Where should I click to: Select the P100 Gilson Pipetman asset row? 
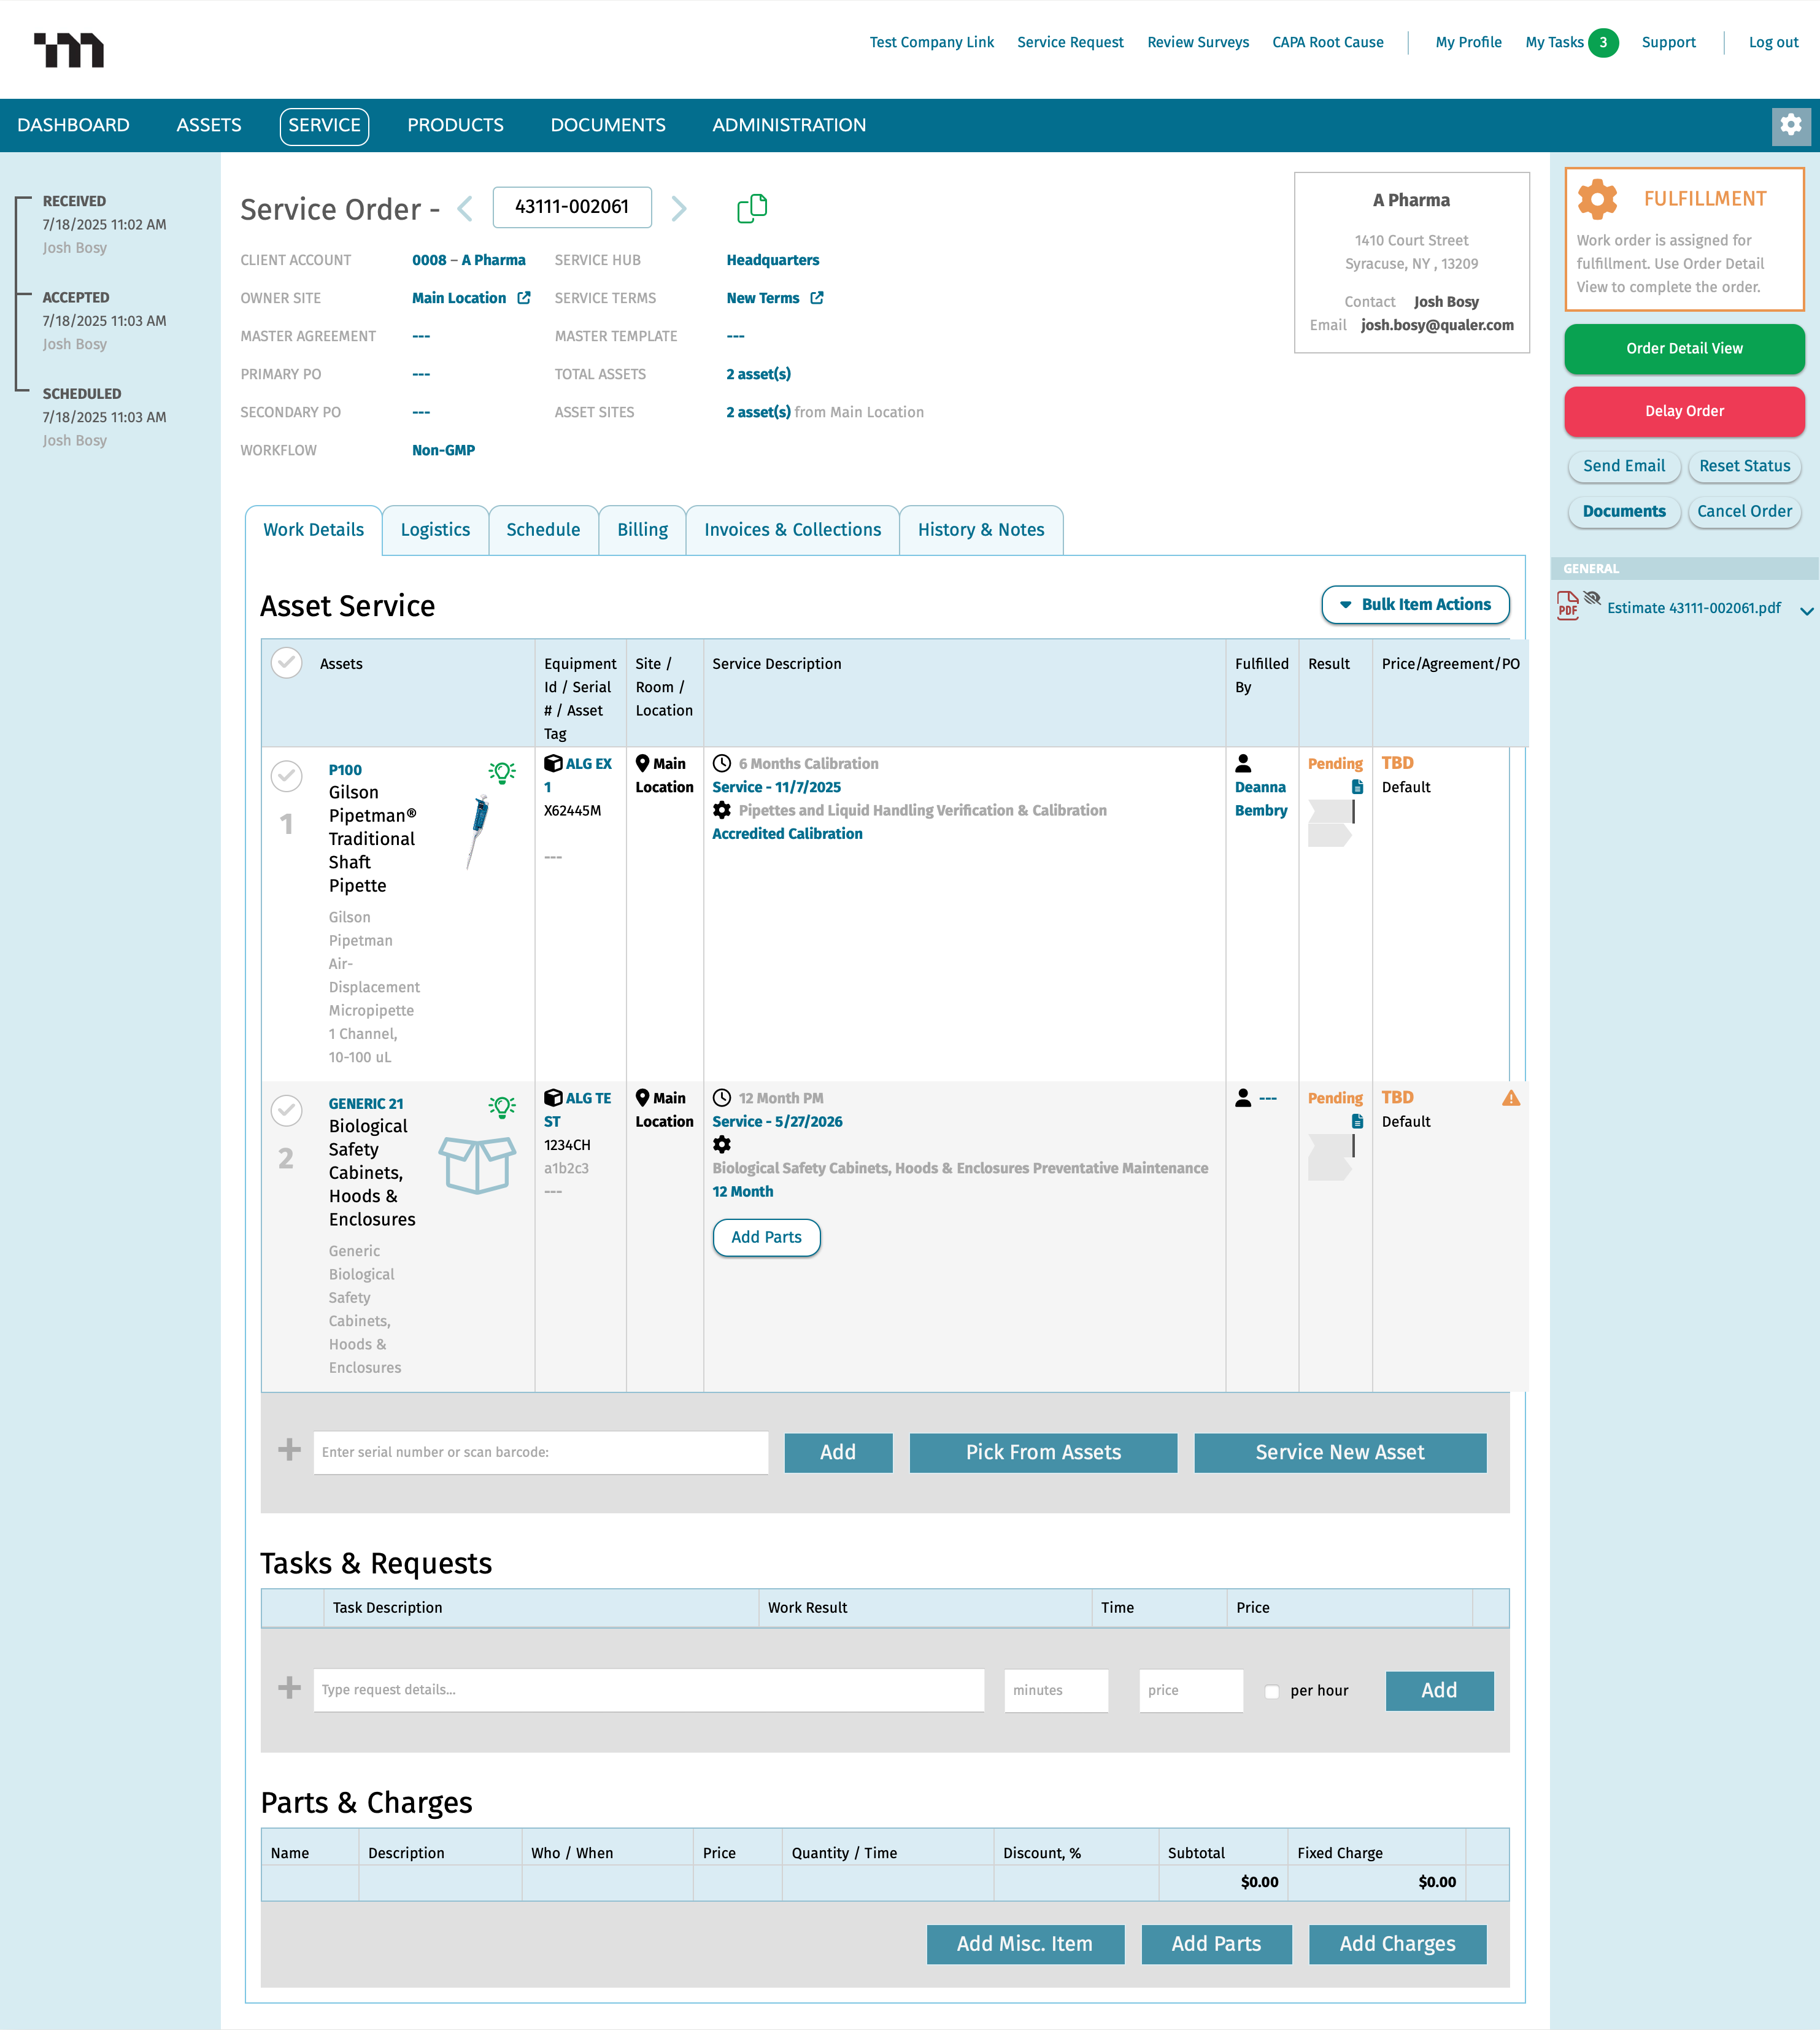click(287, 776)
